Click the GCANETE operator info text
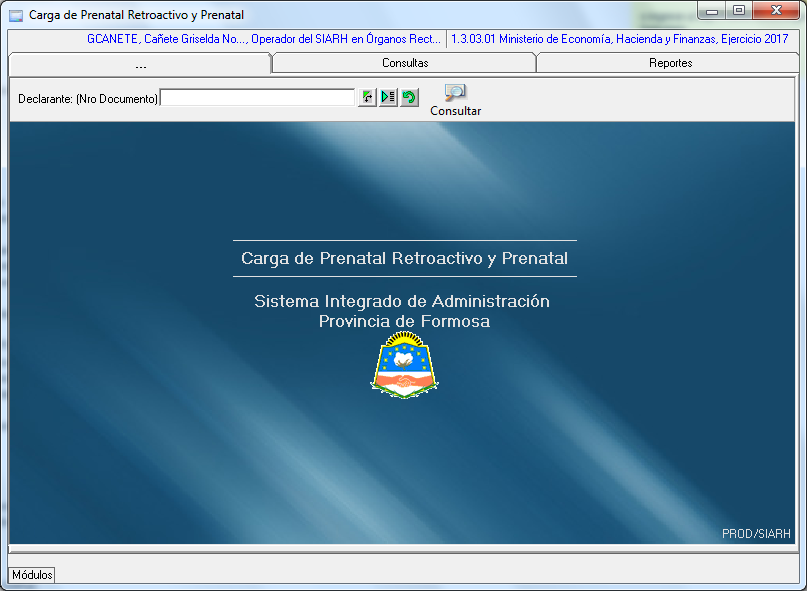The height and width of the screenshot is (591, 807). point(264,39)
